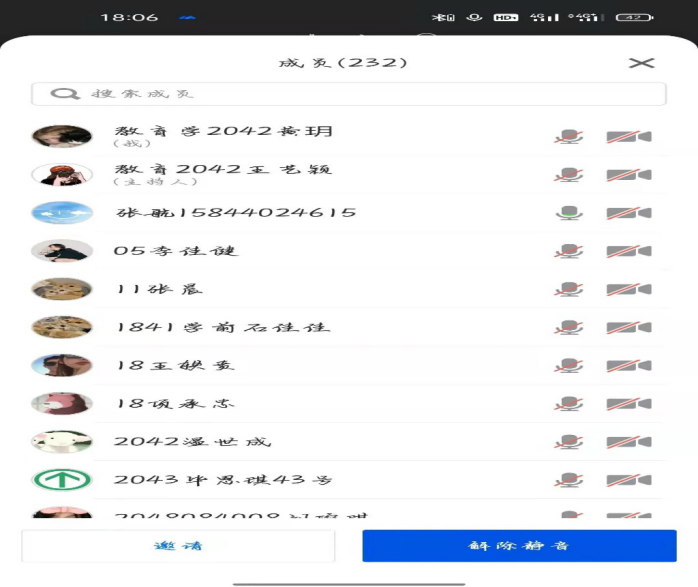The height and width of the screenshot is (587, 698).
Task: Tap the camera-off icon of the host (主持人)
Action: pyautogui.click(x=628, y=175)
